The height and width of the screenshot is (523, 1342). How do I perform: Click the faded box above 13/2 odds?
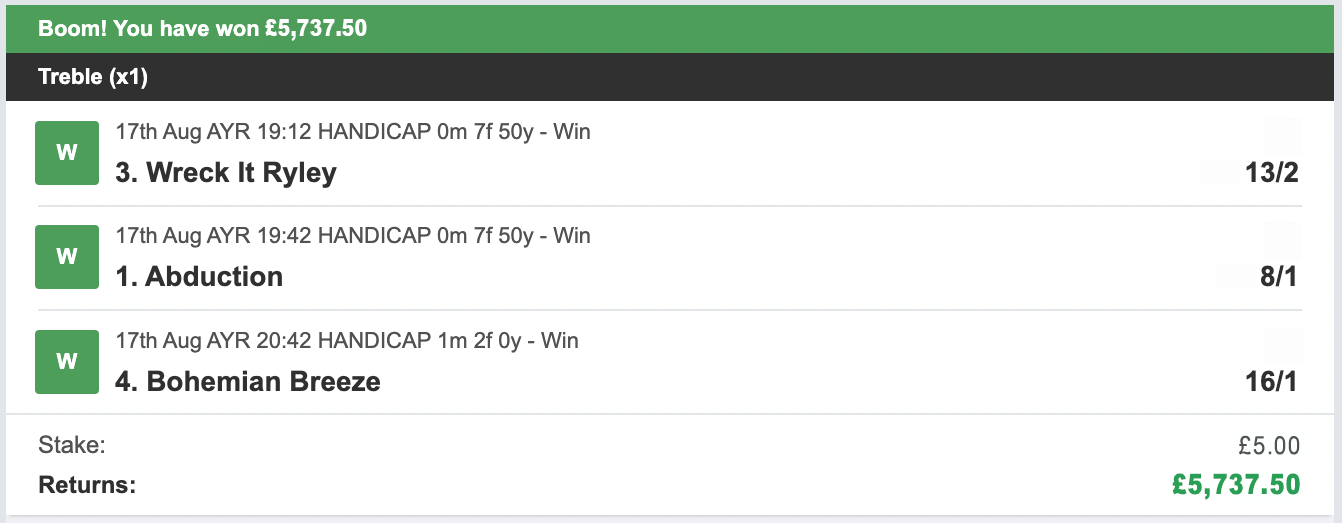click(1282, 134)
